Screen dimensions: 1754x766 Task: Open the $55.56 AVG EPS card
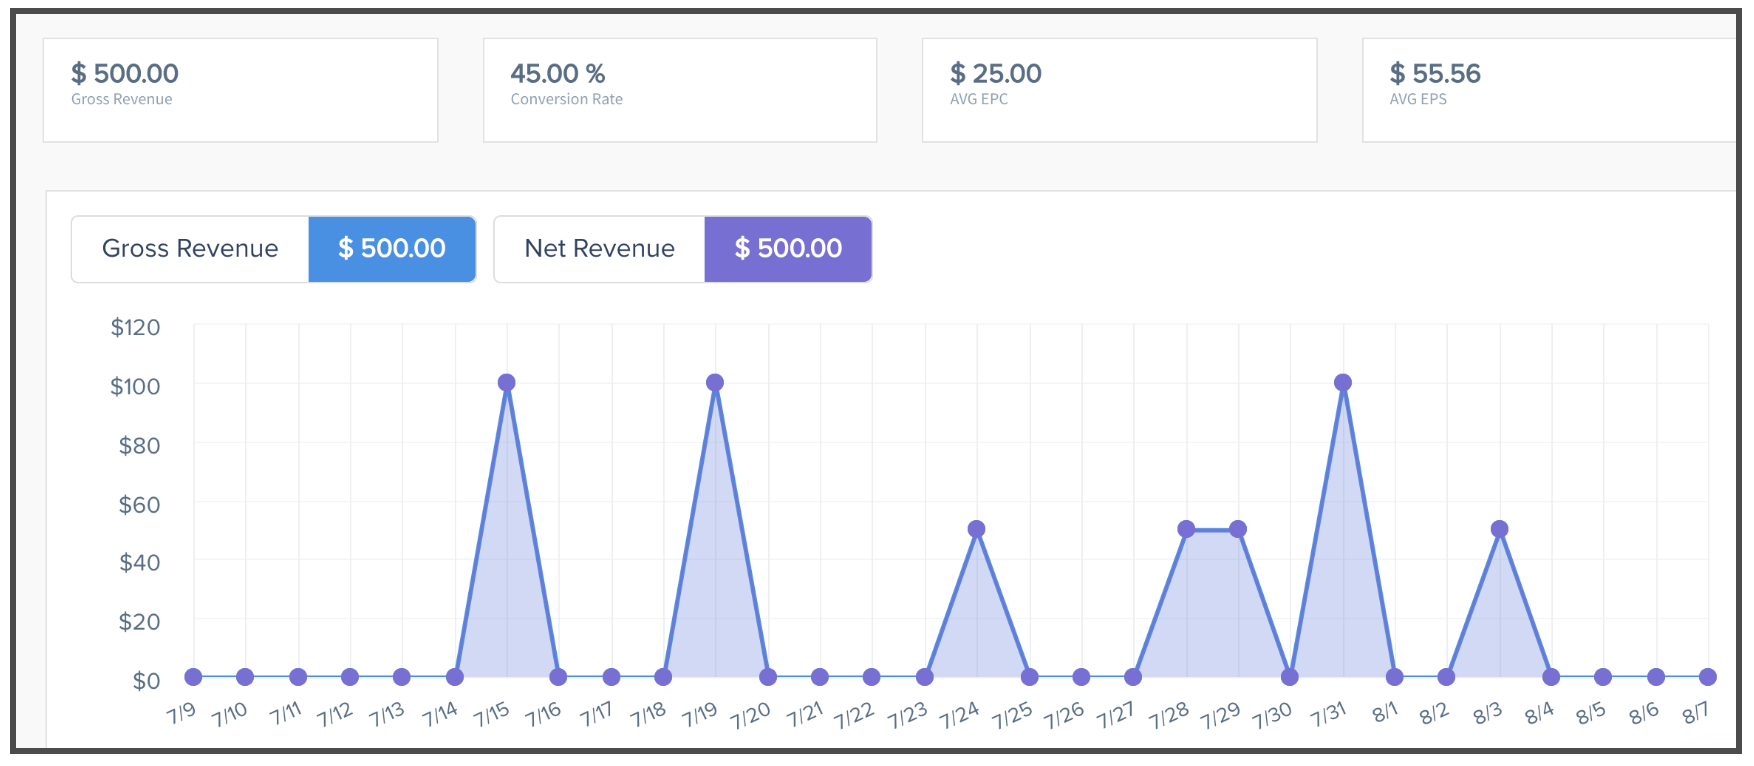click(1550, 90)
